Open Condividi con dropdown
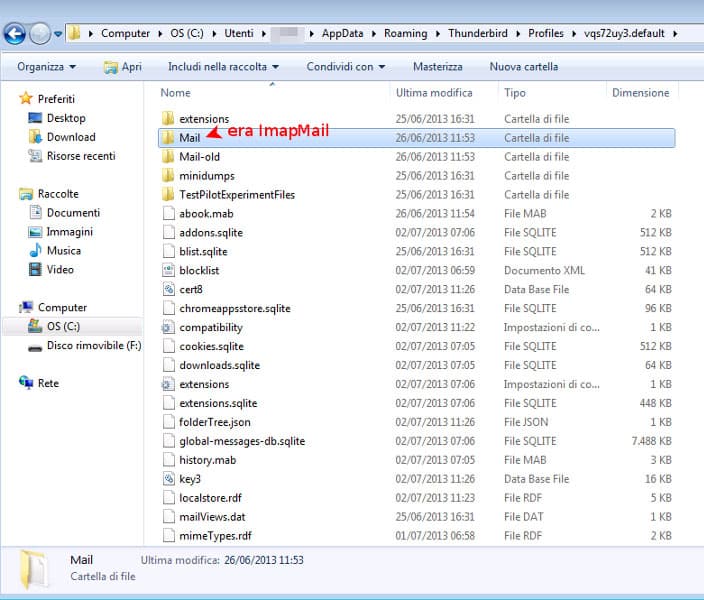The image size is (704, 600). tap(346, 67)
